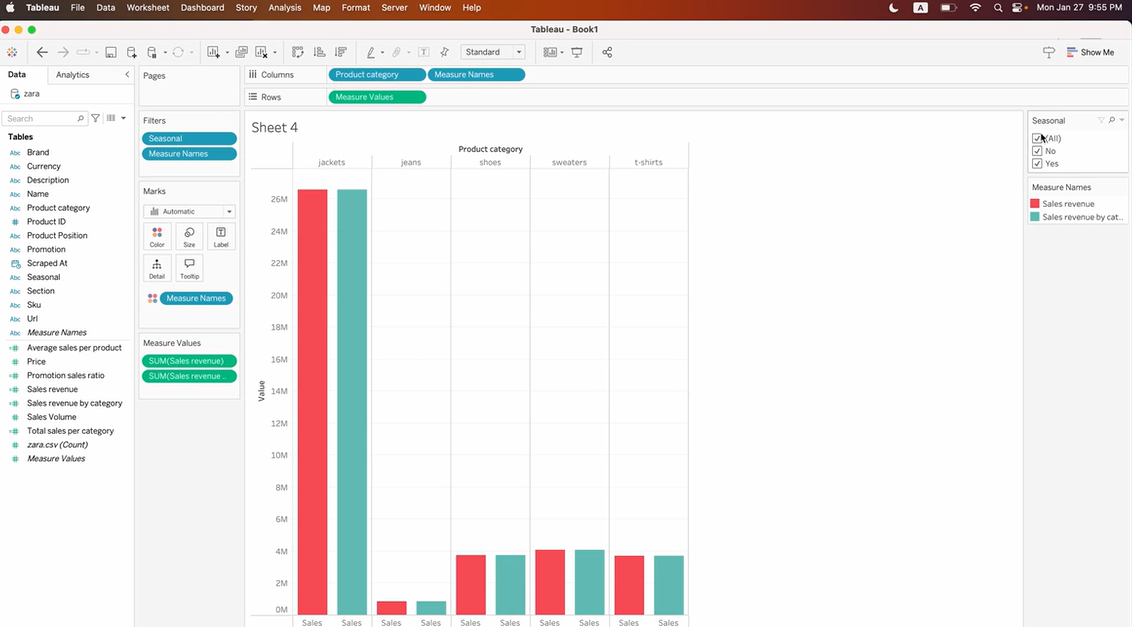Click the Sort Descending icon
The height and width of the screenshot is (627, 1132).
[x=341, y=52]
